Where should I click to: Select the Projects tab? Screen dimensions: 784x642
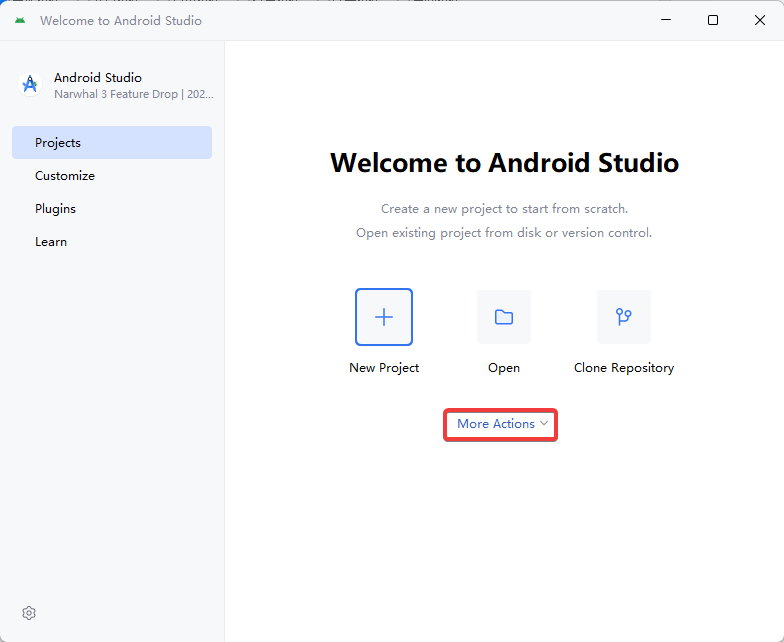coord(112,142)
